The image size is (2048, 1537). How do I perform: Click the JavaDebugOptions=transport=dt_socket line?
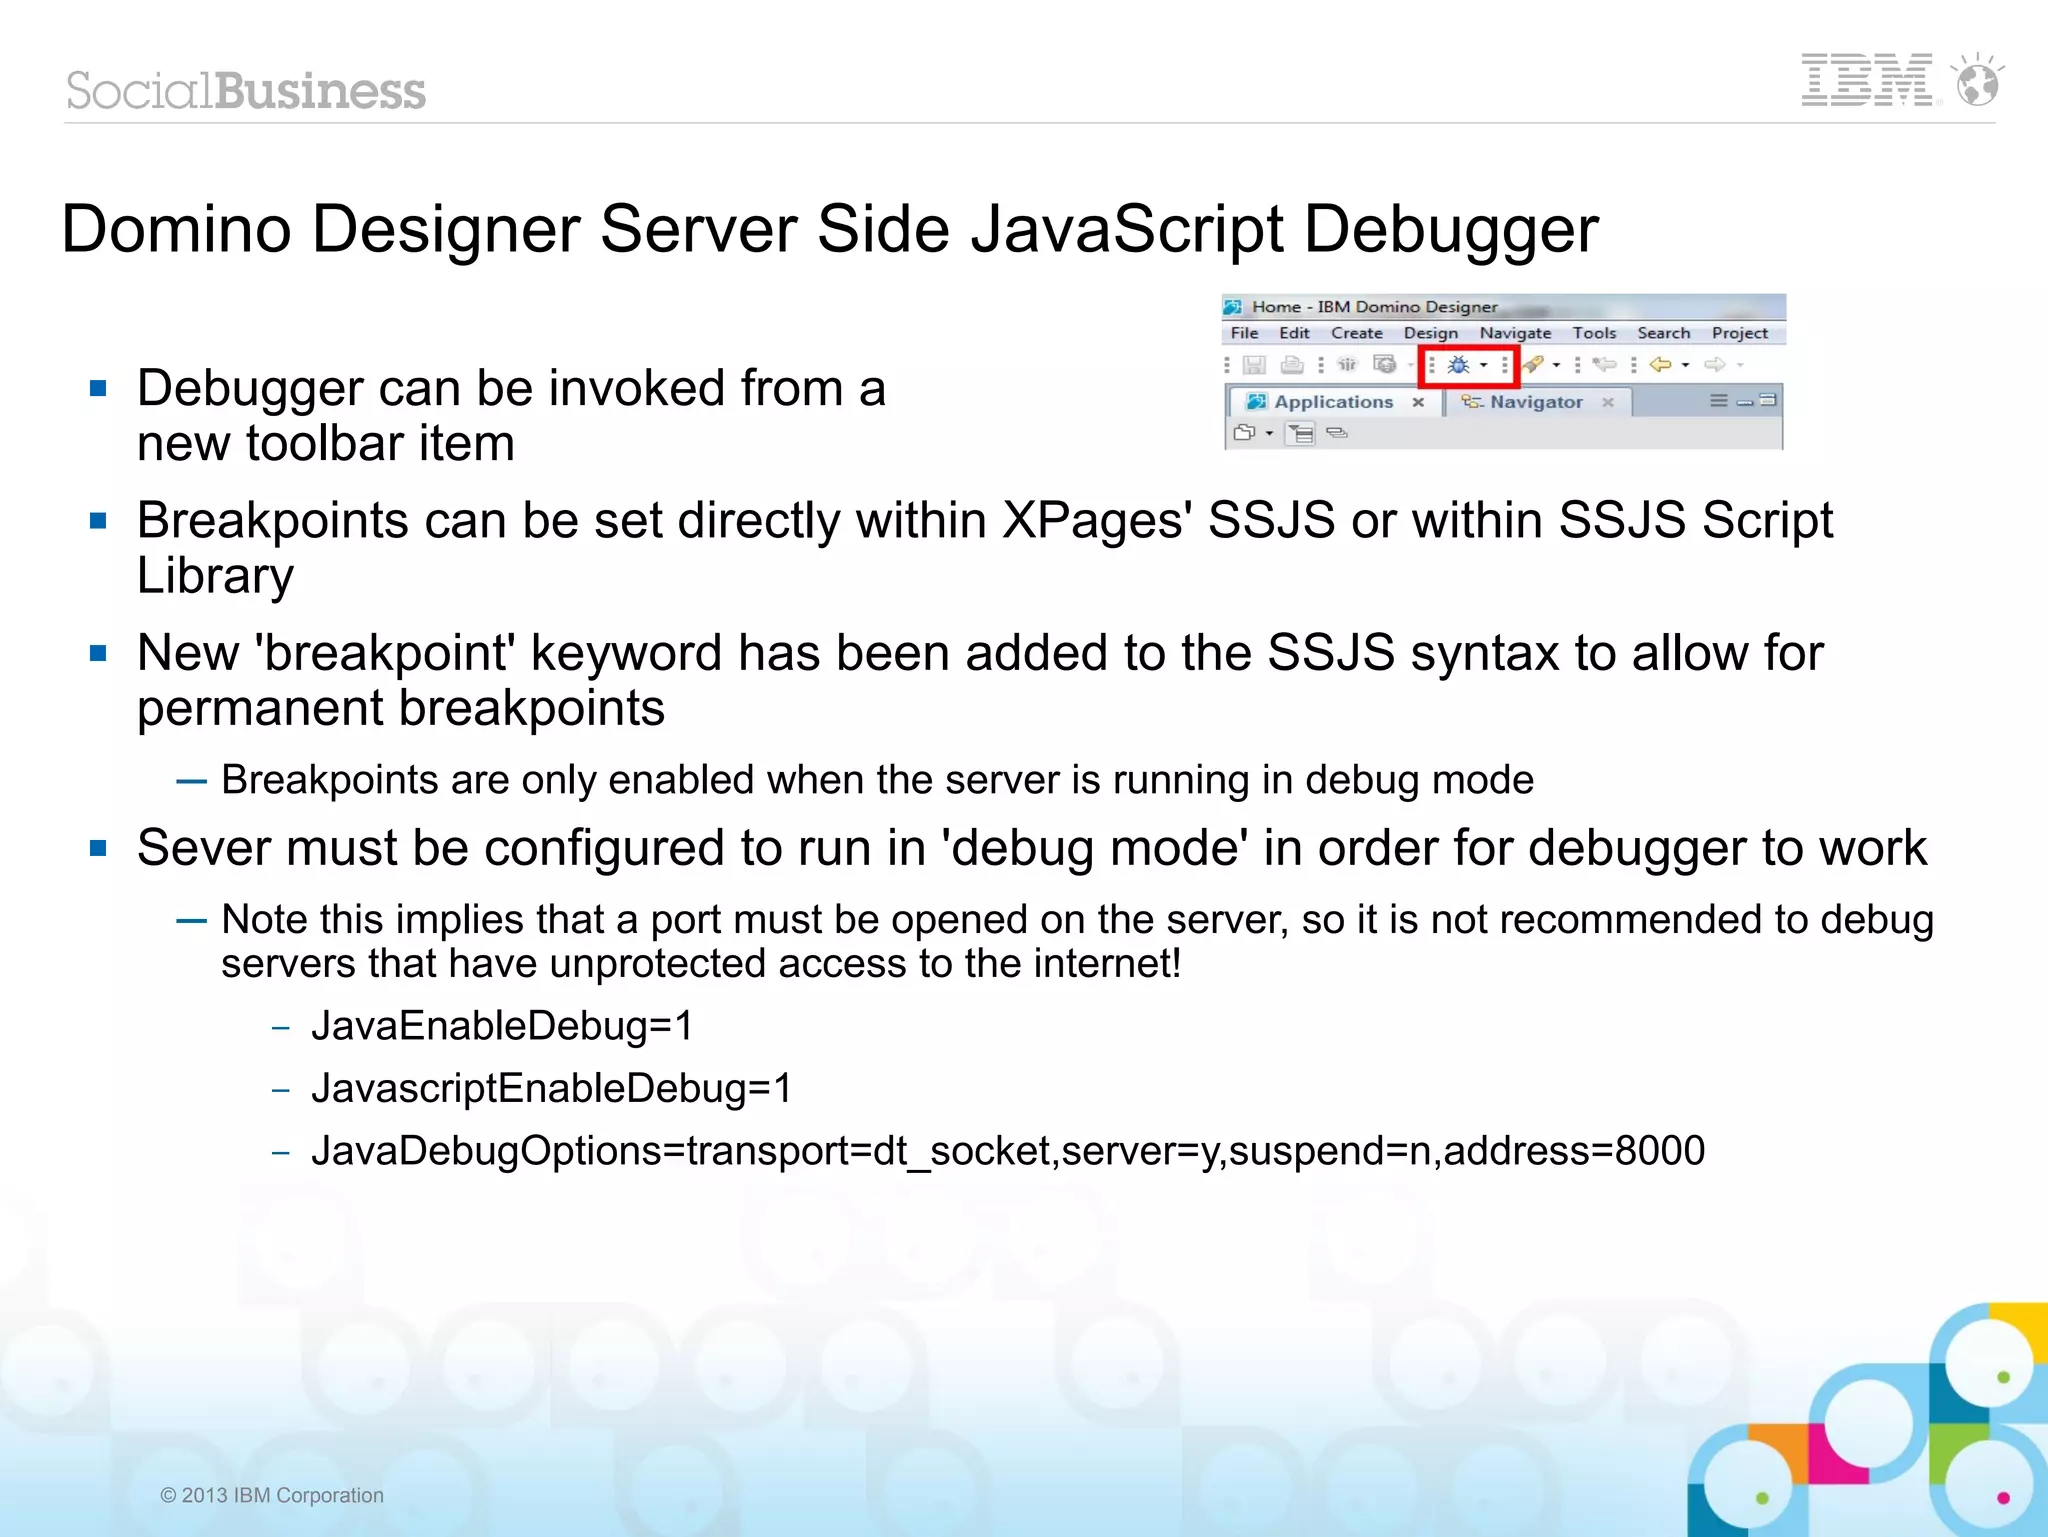[x=1008, y=1151]
